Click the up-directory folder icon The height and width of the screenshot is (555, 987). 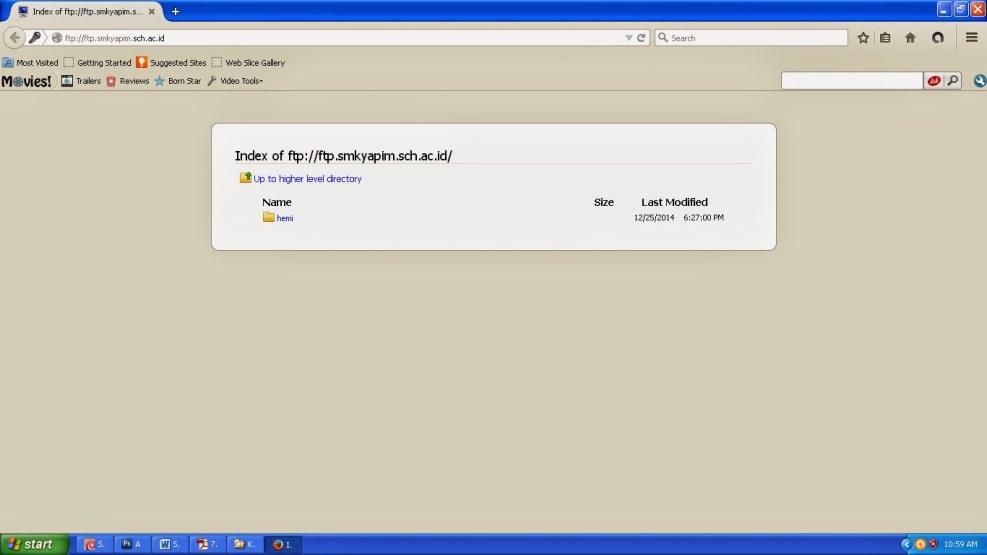click(245, 178)
